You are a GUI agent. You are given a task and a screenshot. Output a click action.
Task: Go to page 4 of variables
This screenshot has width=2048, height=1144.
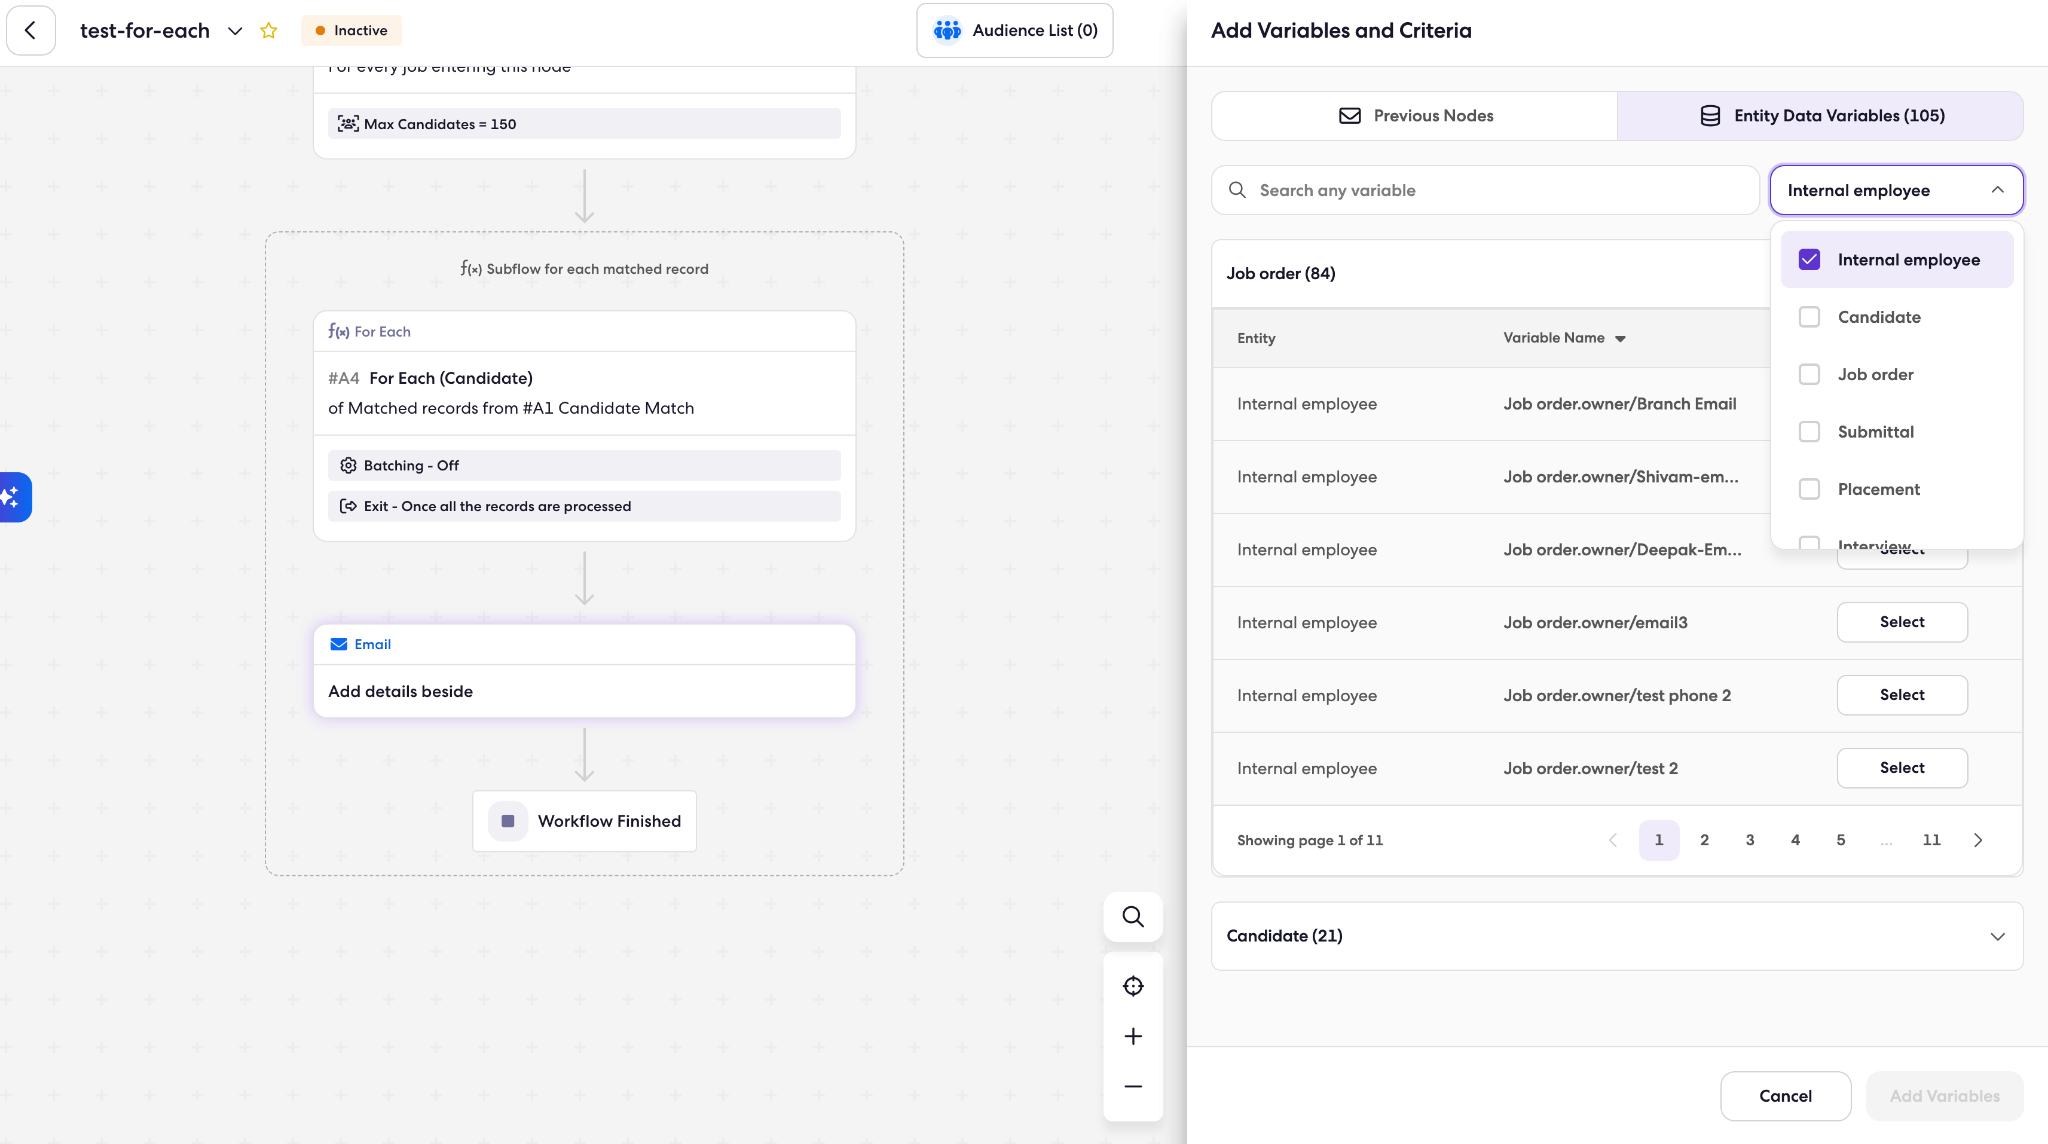coord(1795,840)
